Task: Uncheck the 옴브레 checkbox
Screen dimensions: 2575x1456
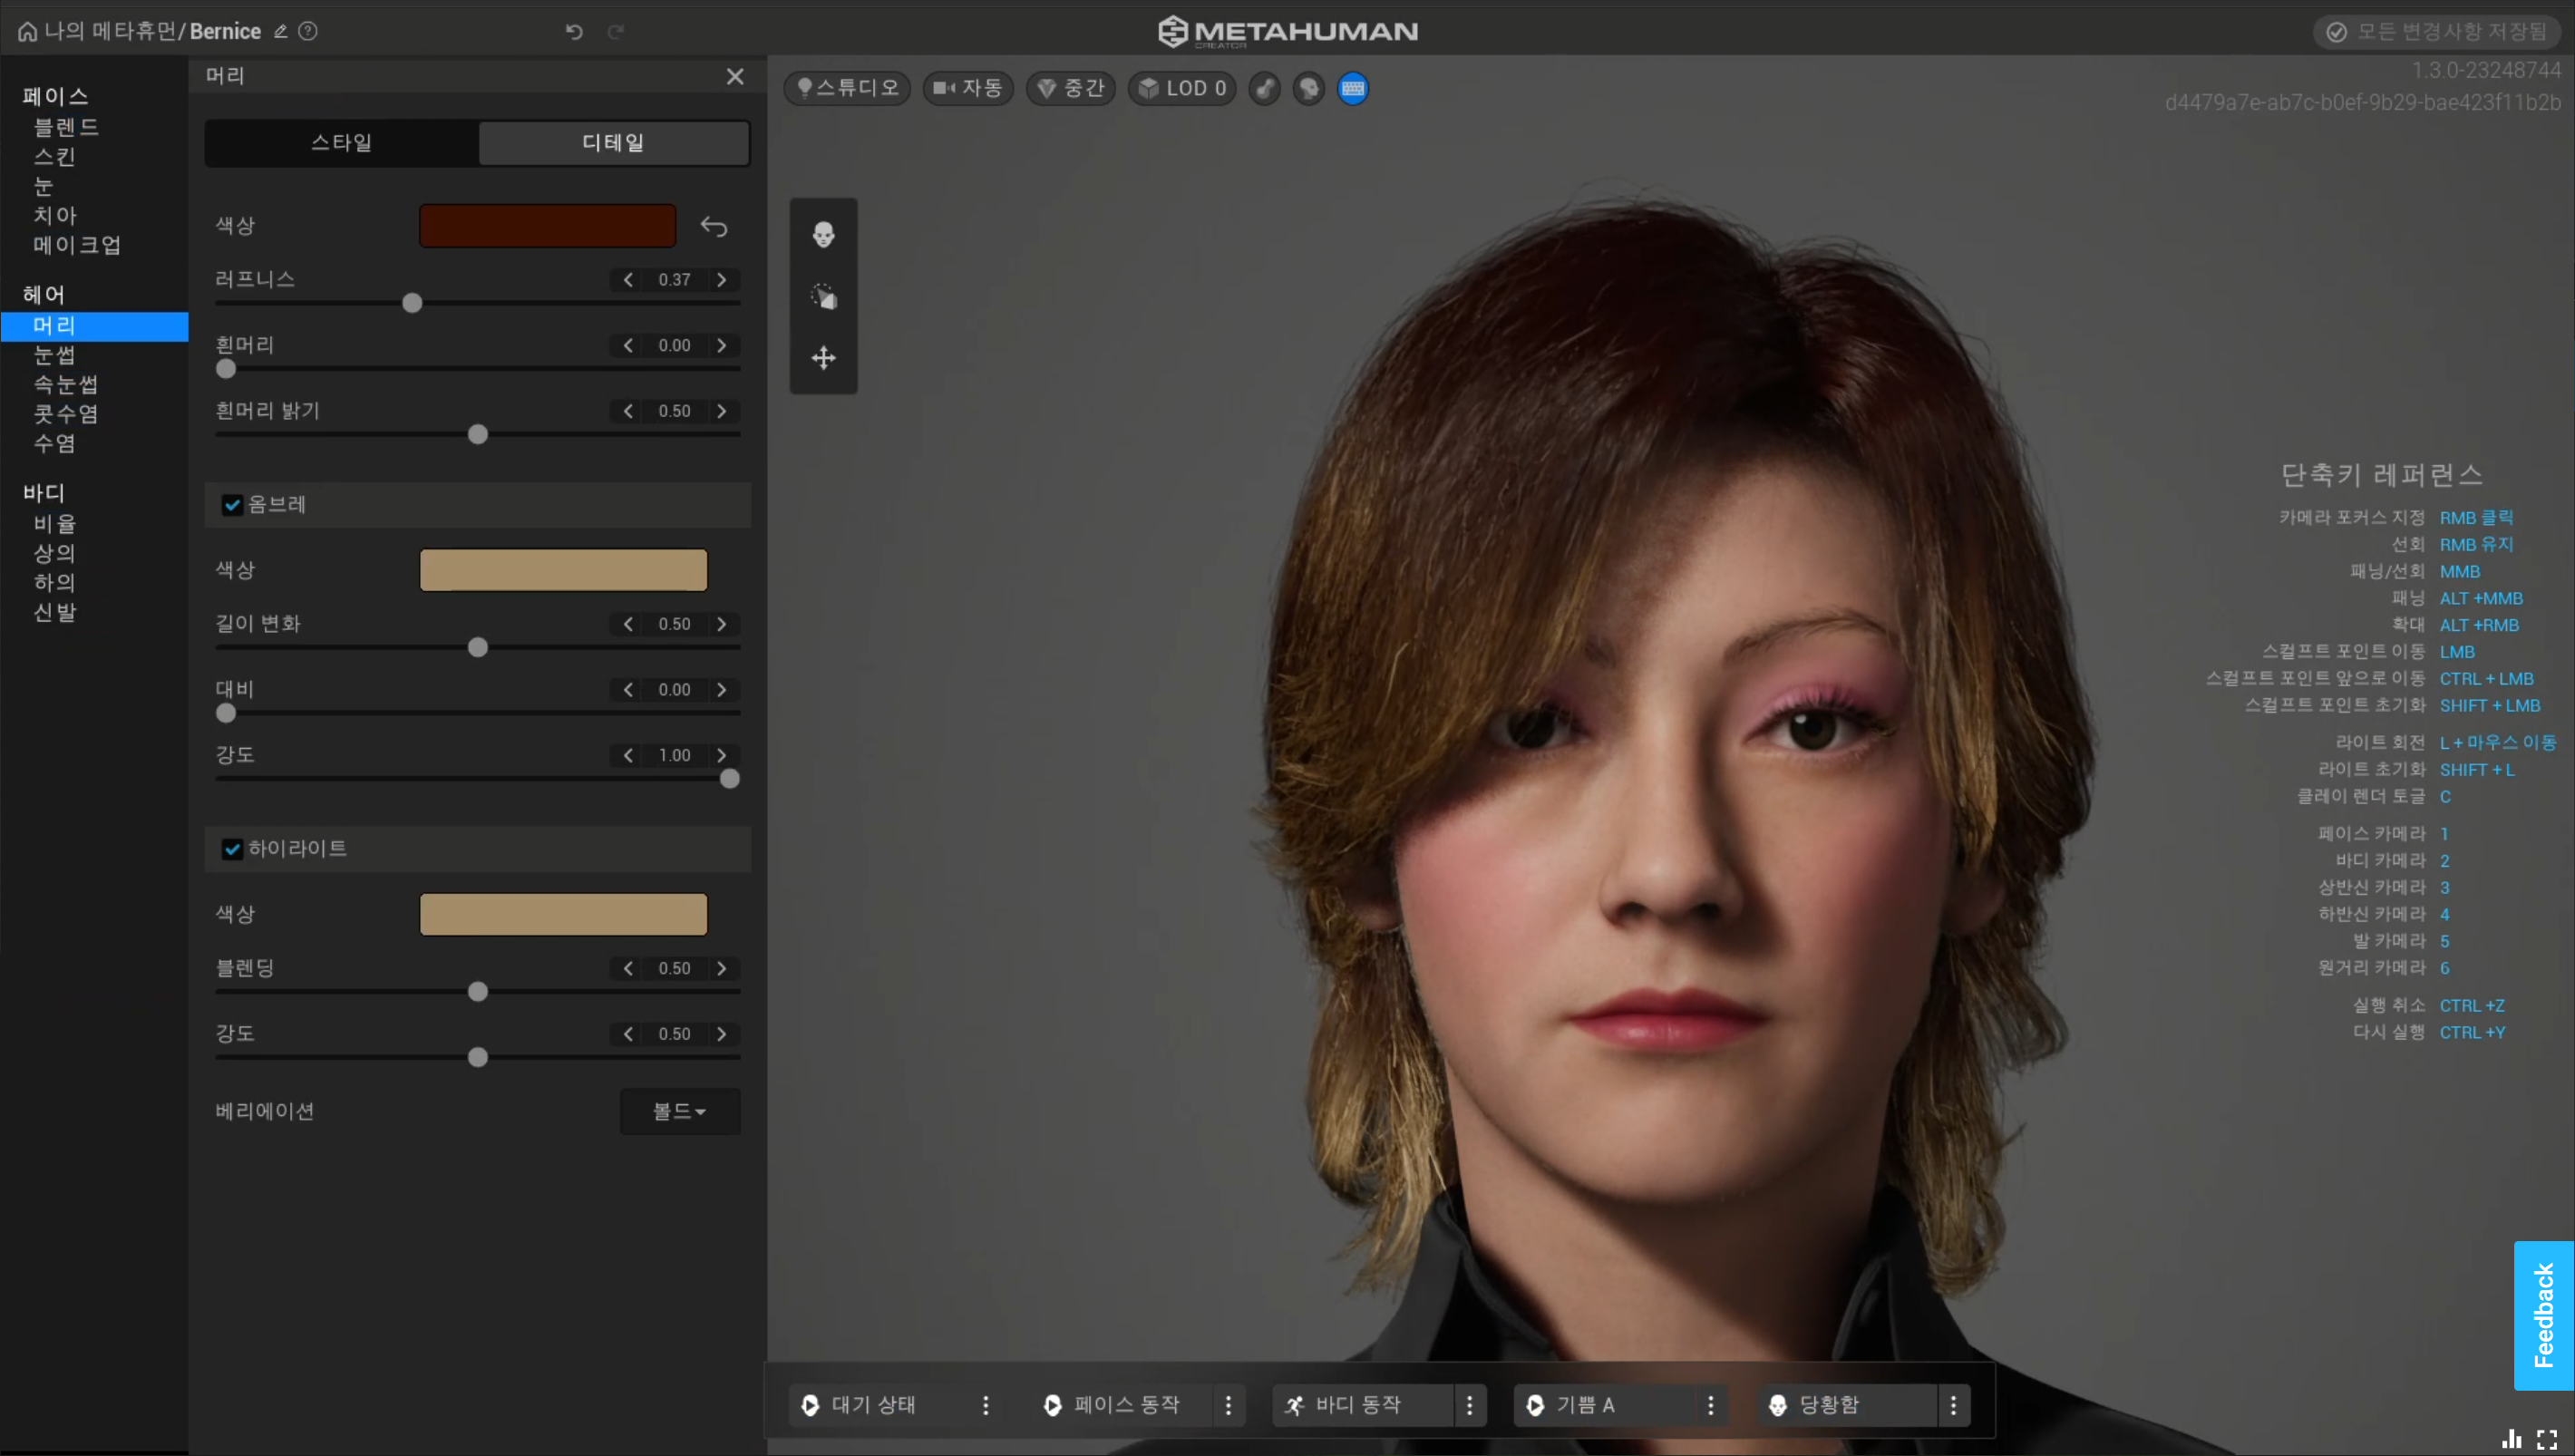Action: [x=232, y=505]
